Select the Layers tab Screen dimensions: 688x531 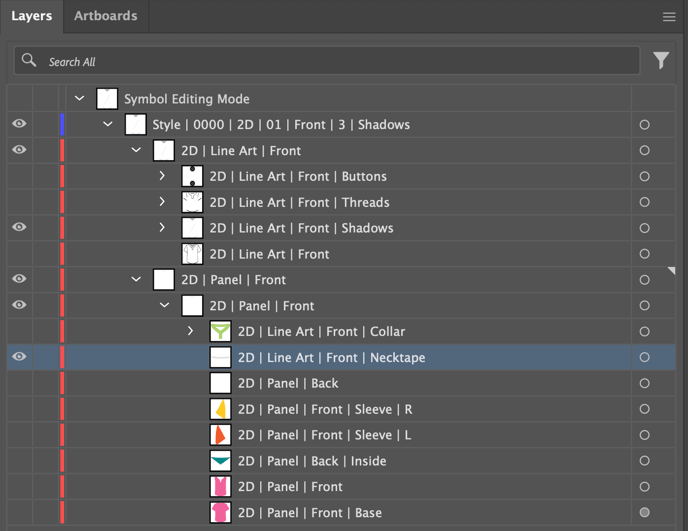tap(32, 16)
